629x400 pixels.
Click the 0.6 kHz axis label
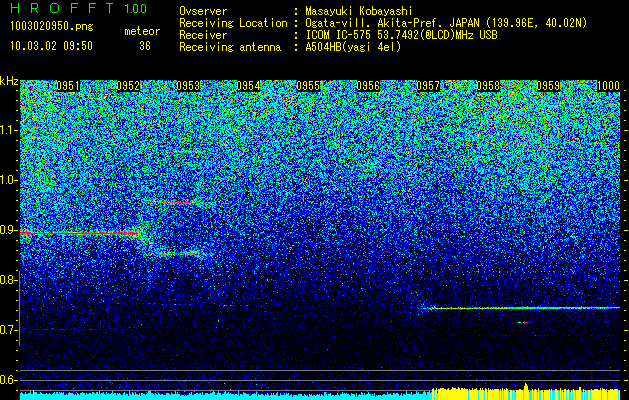pyautogui.click(x=8, y=380)
